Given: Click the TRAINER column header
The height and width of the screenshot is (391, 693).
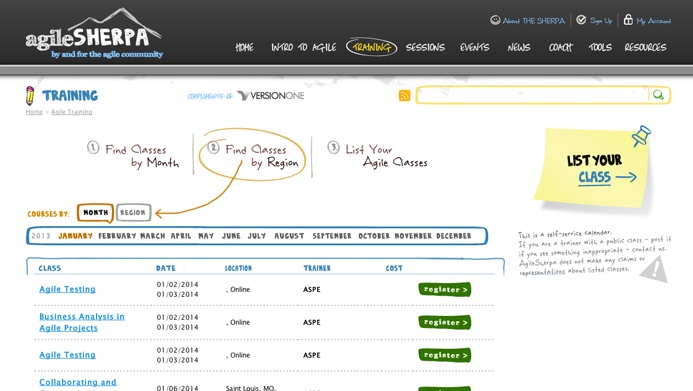Looking at the screenshot, I should point(317,268).
